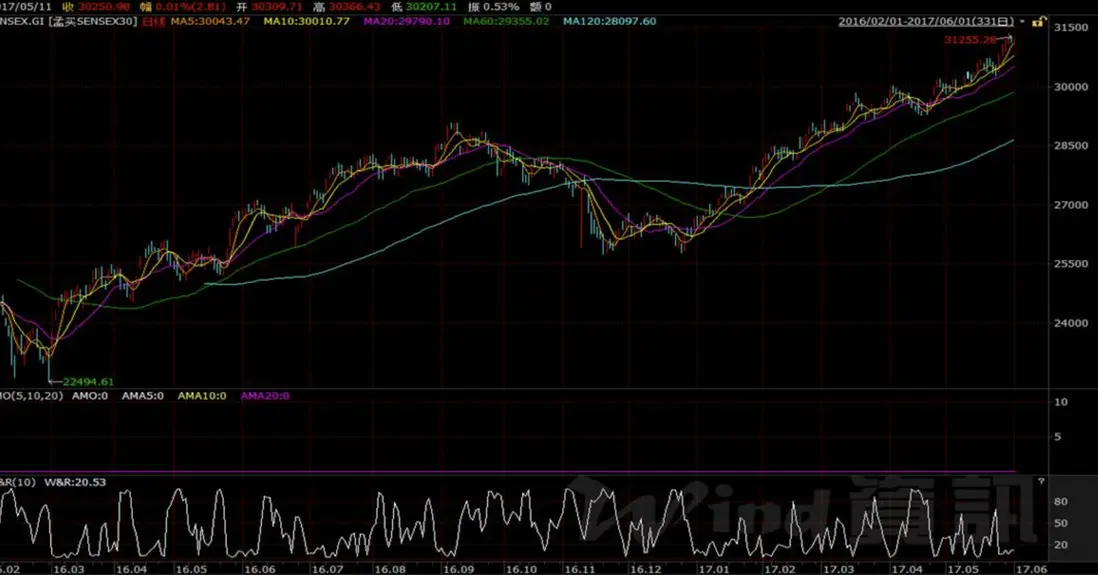Click the AMA10:0 yellow label
This screenshot has height=575, width=1098.
tap(202, 396)
